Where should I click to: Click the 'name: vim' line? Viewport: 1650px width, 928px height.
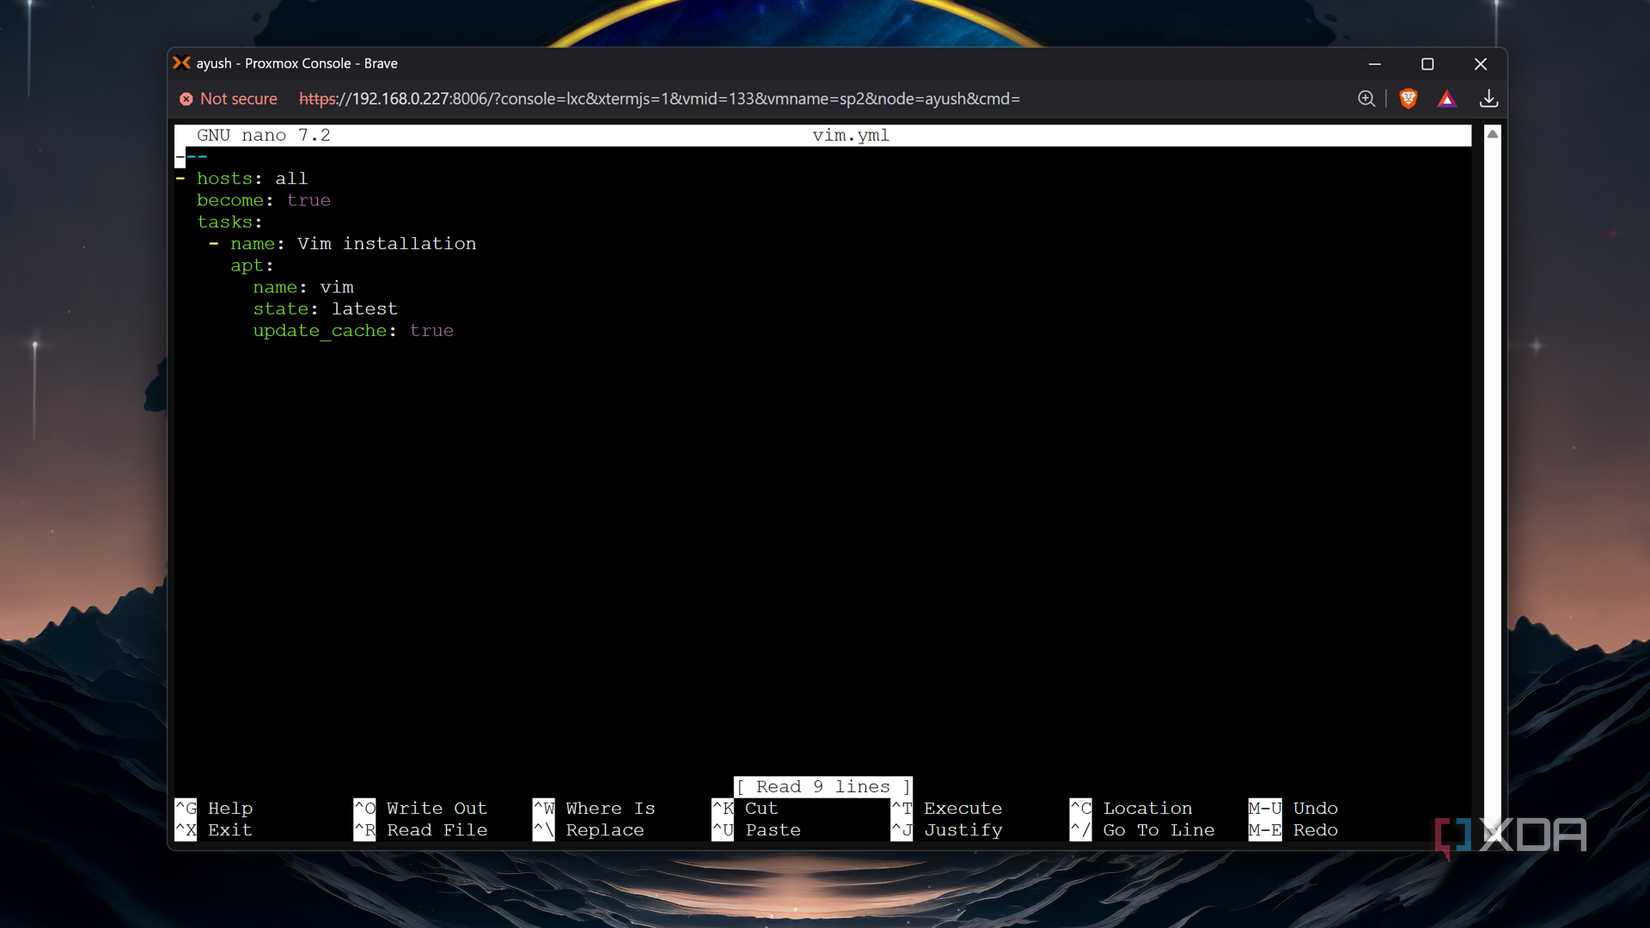pos(303,287)
